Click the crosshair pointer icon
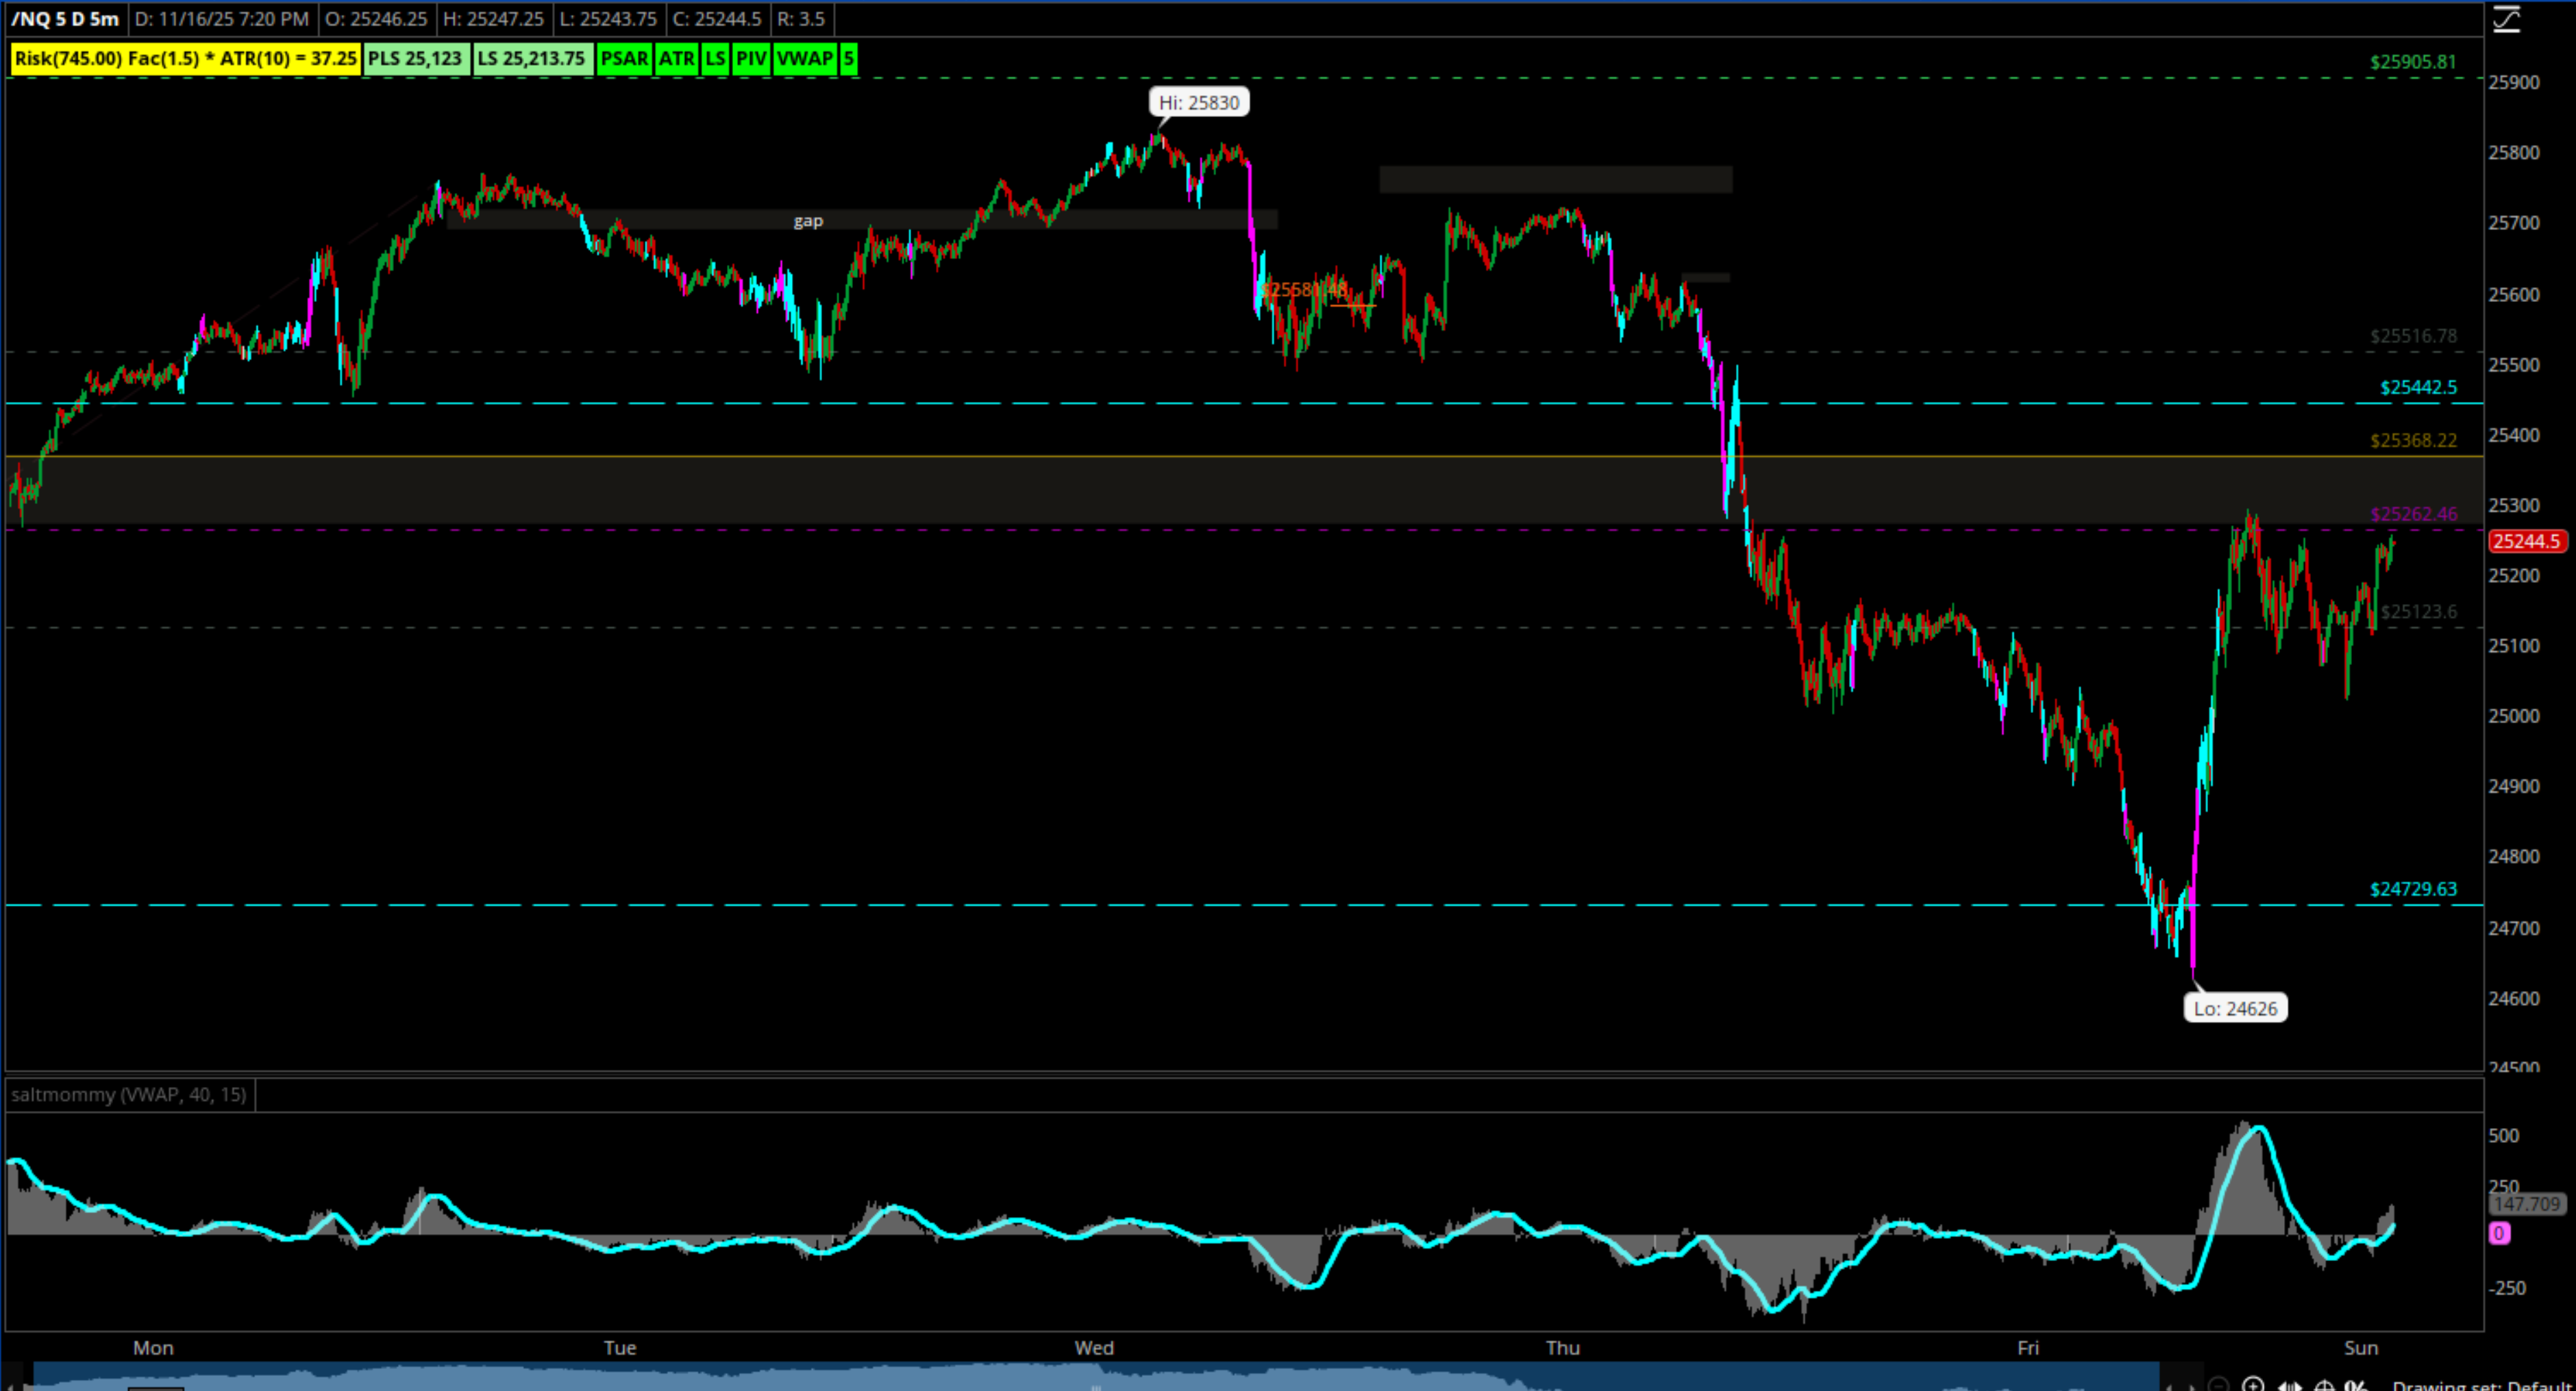Image resolution: width=2576 pixels, height=1391 pixels. (2325, 1387)
